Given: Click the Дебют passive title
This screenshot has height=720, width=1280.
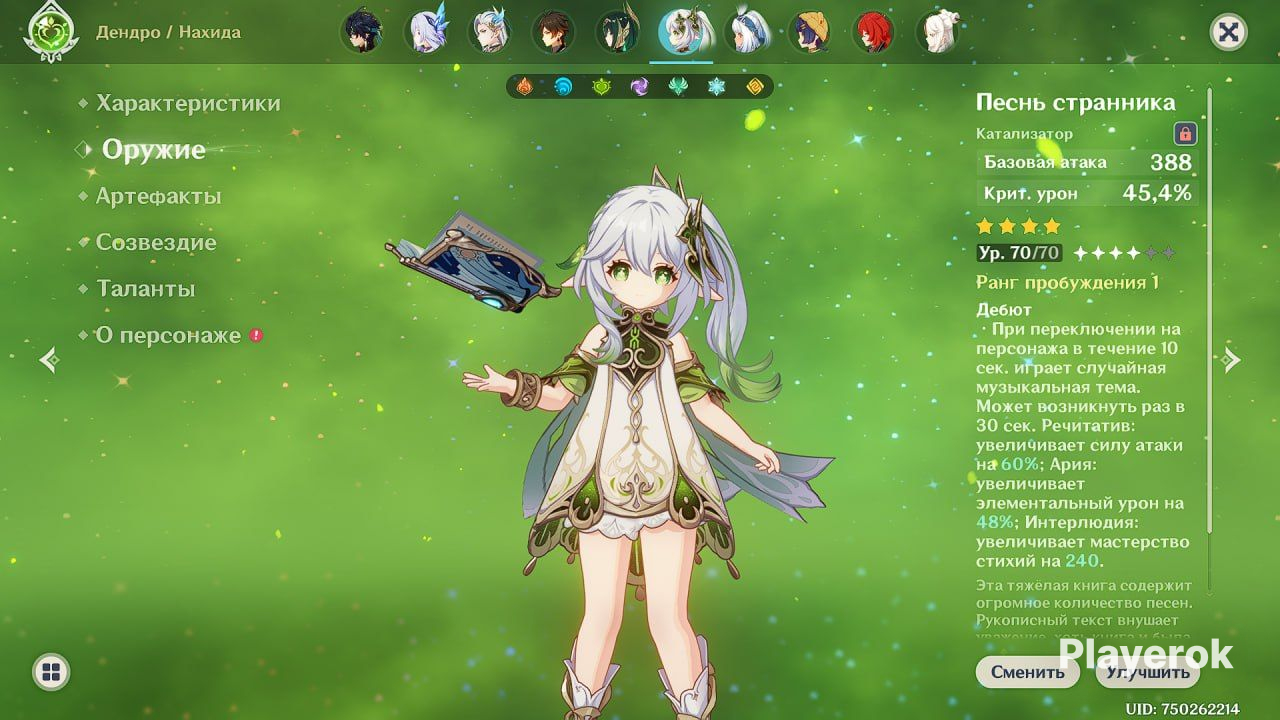Looking at the screenshot, I should coord(1004,310).
